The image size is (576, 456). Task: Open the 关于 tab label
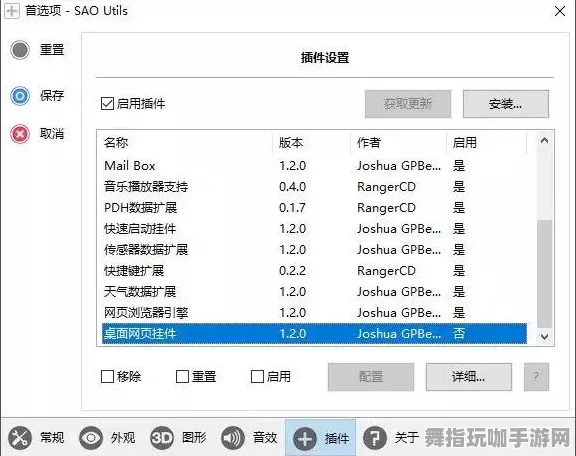407,438
